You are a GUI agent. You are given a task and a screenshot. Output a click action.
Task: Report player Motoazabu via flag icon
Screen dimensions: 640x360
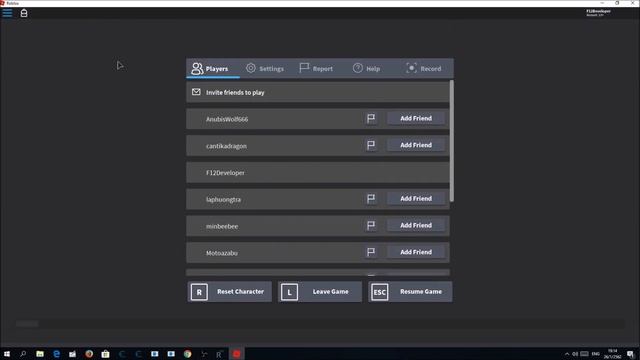371,252
